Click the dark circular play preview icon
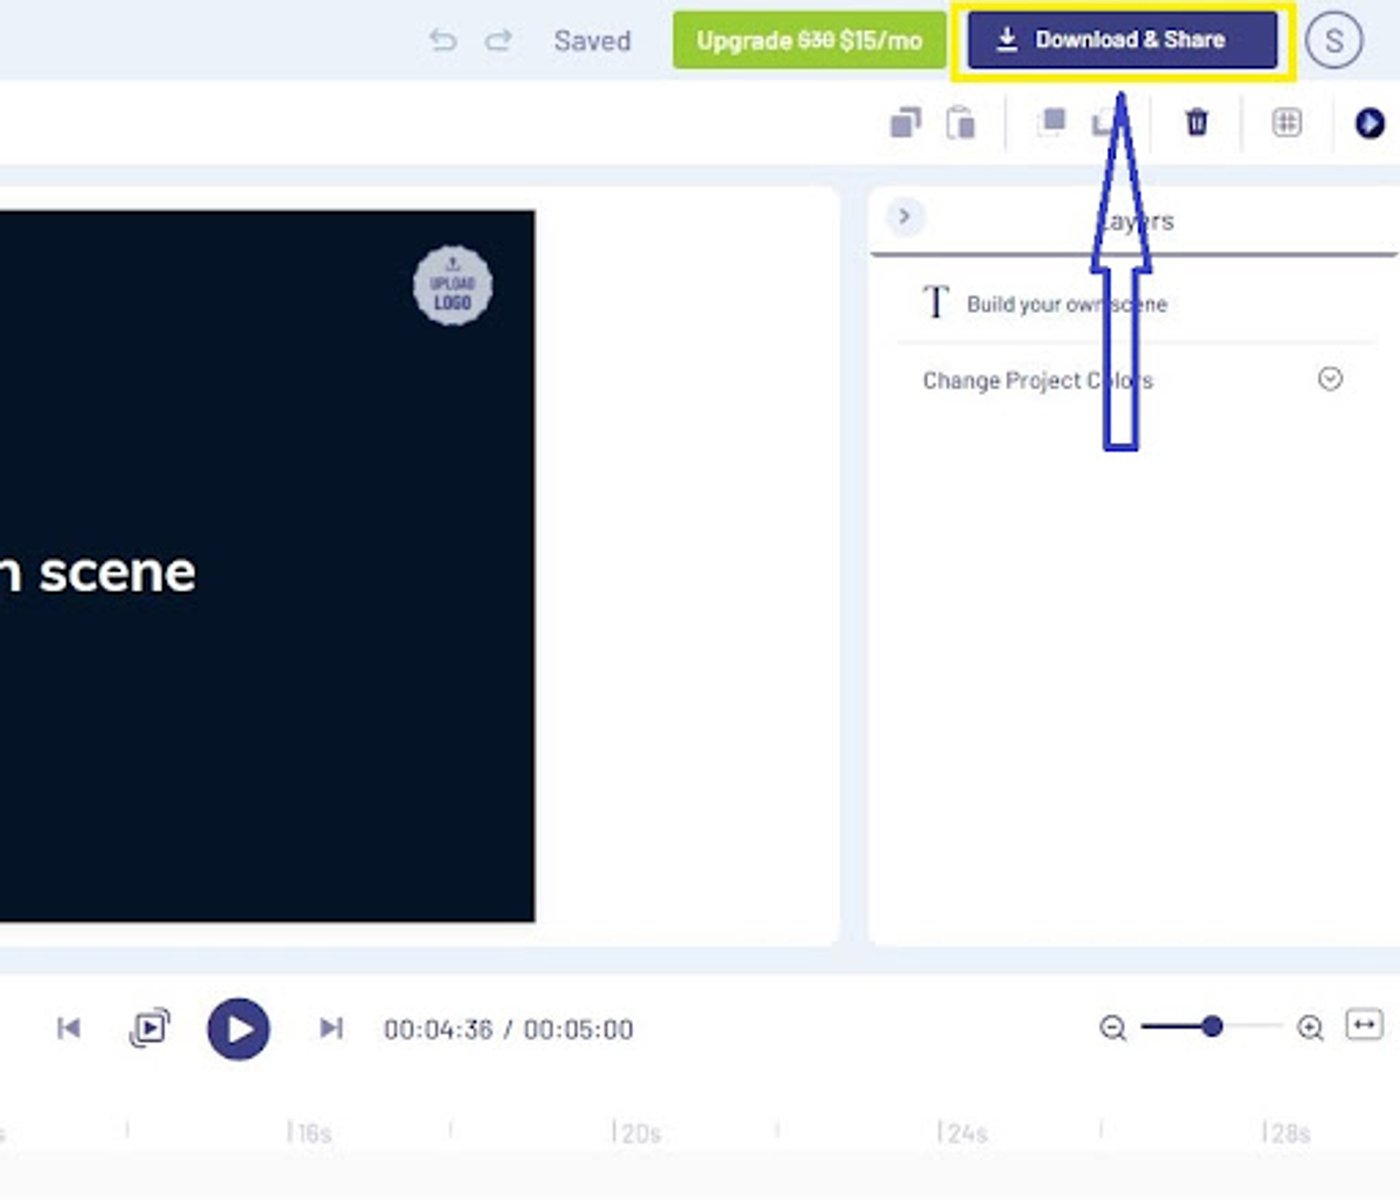 (x=1371, y=122)
